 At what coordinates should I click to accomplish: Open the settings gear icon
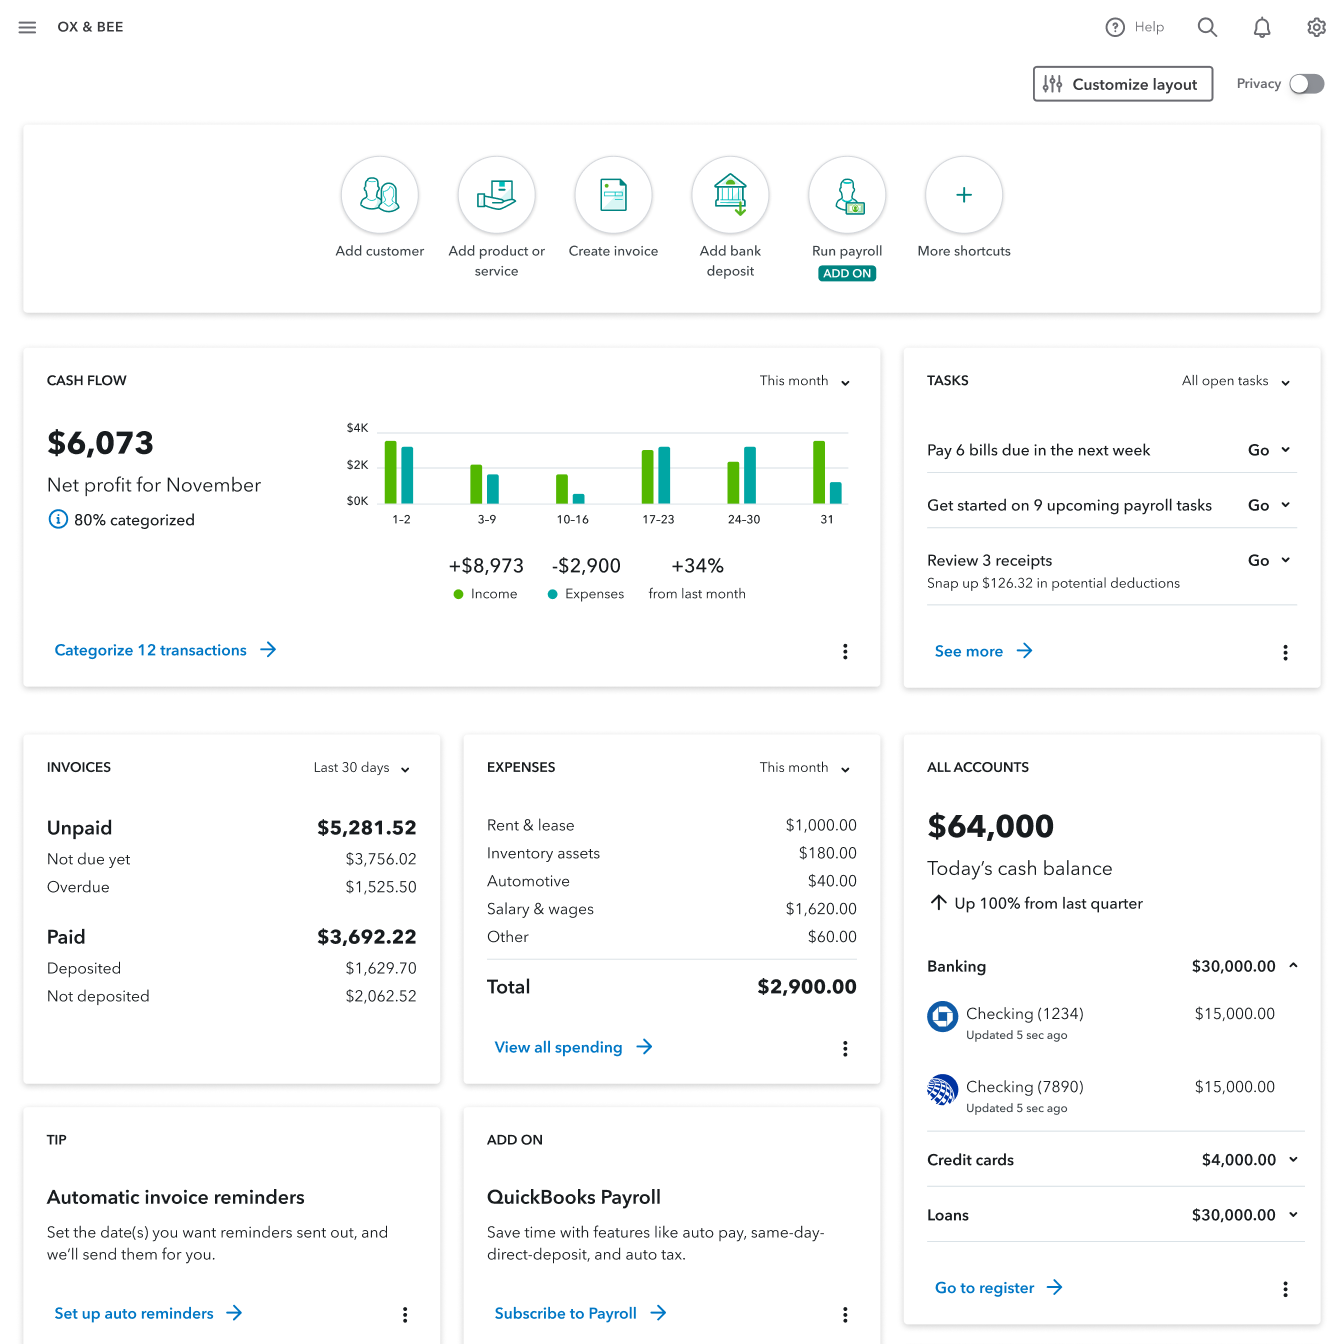click(x=1317, y=27)
